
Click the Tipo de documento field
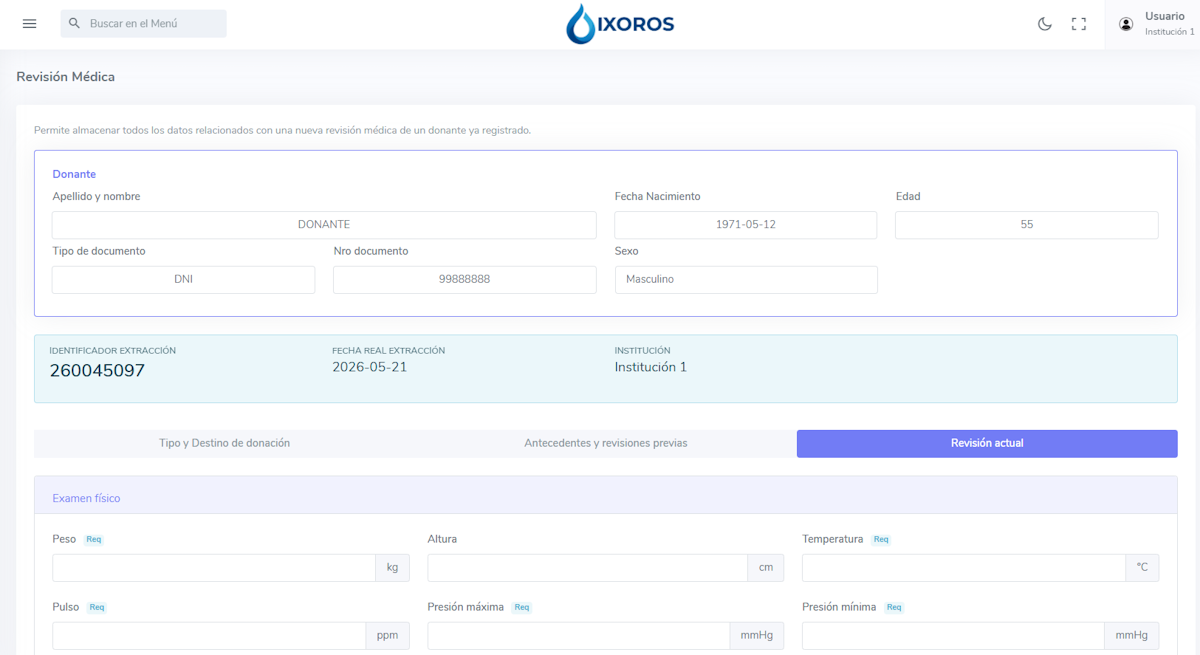click(x=183, y=280)
